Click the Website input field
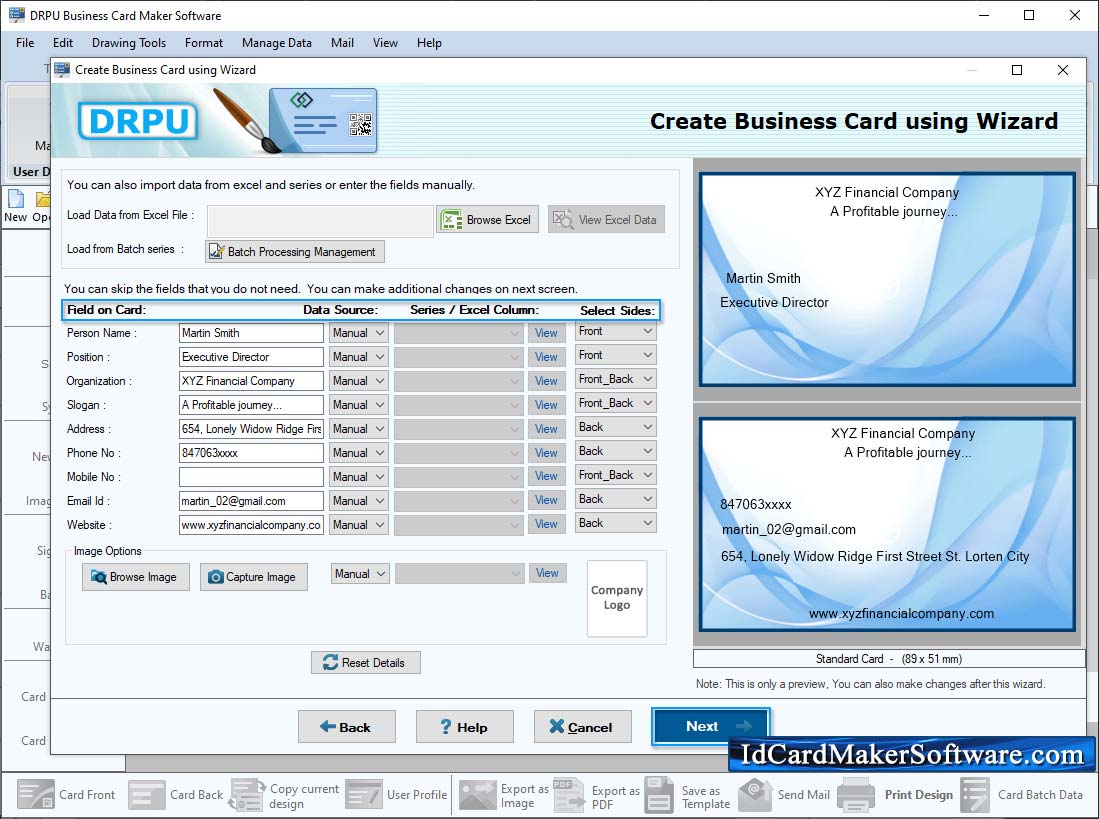The width and height of the screenshot is (1099, 819). [251, 525]
